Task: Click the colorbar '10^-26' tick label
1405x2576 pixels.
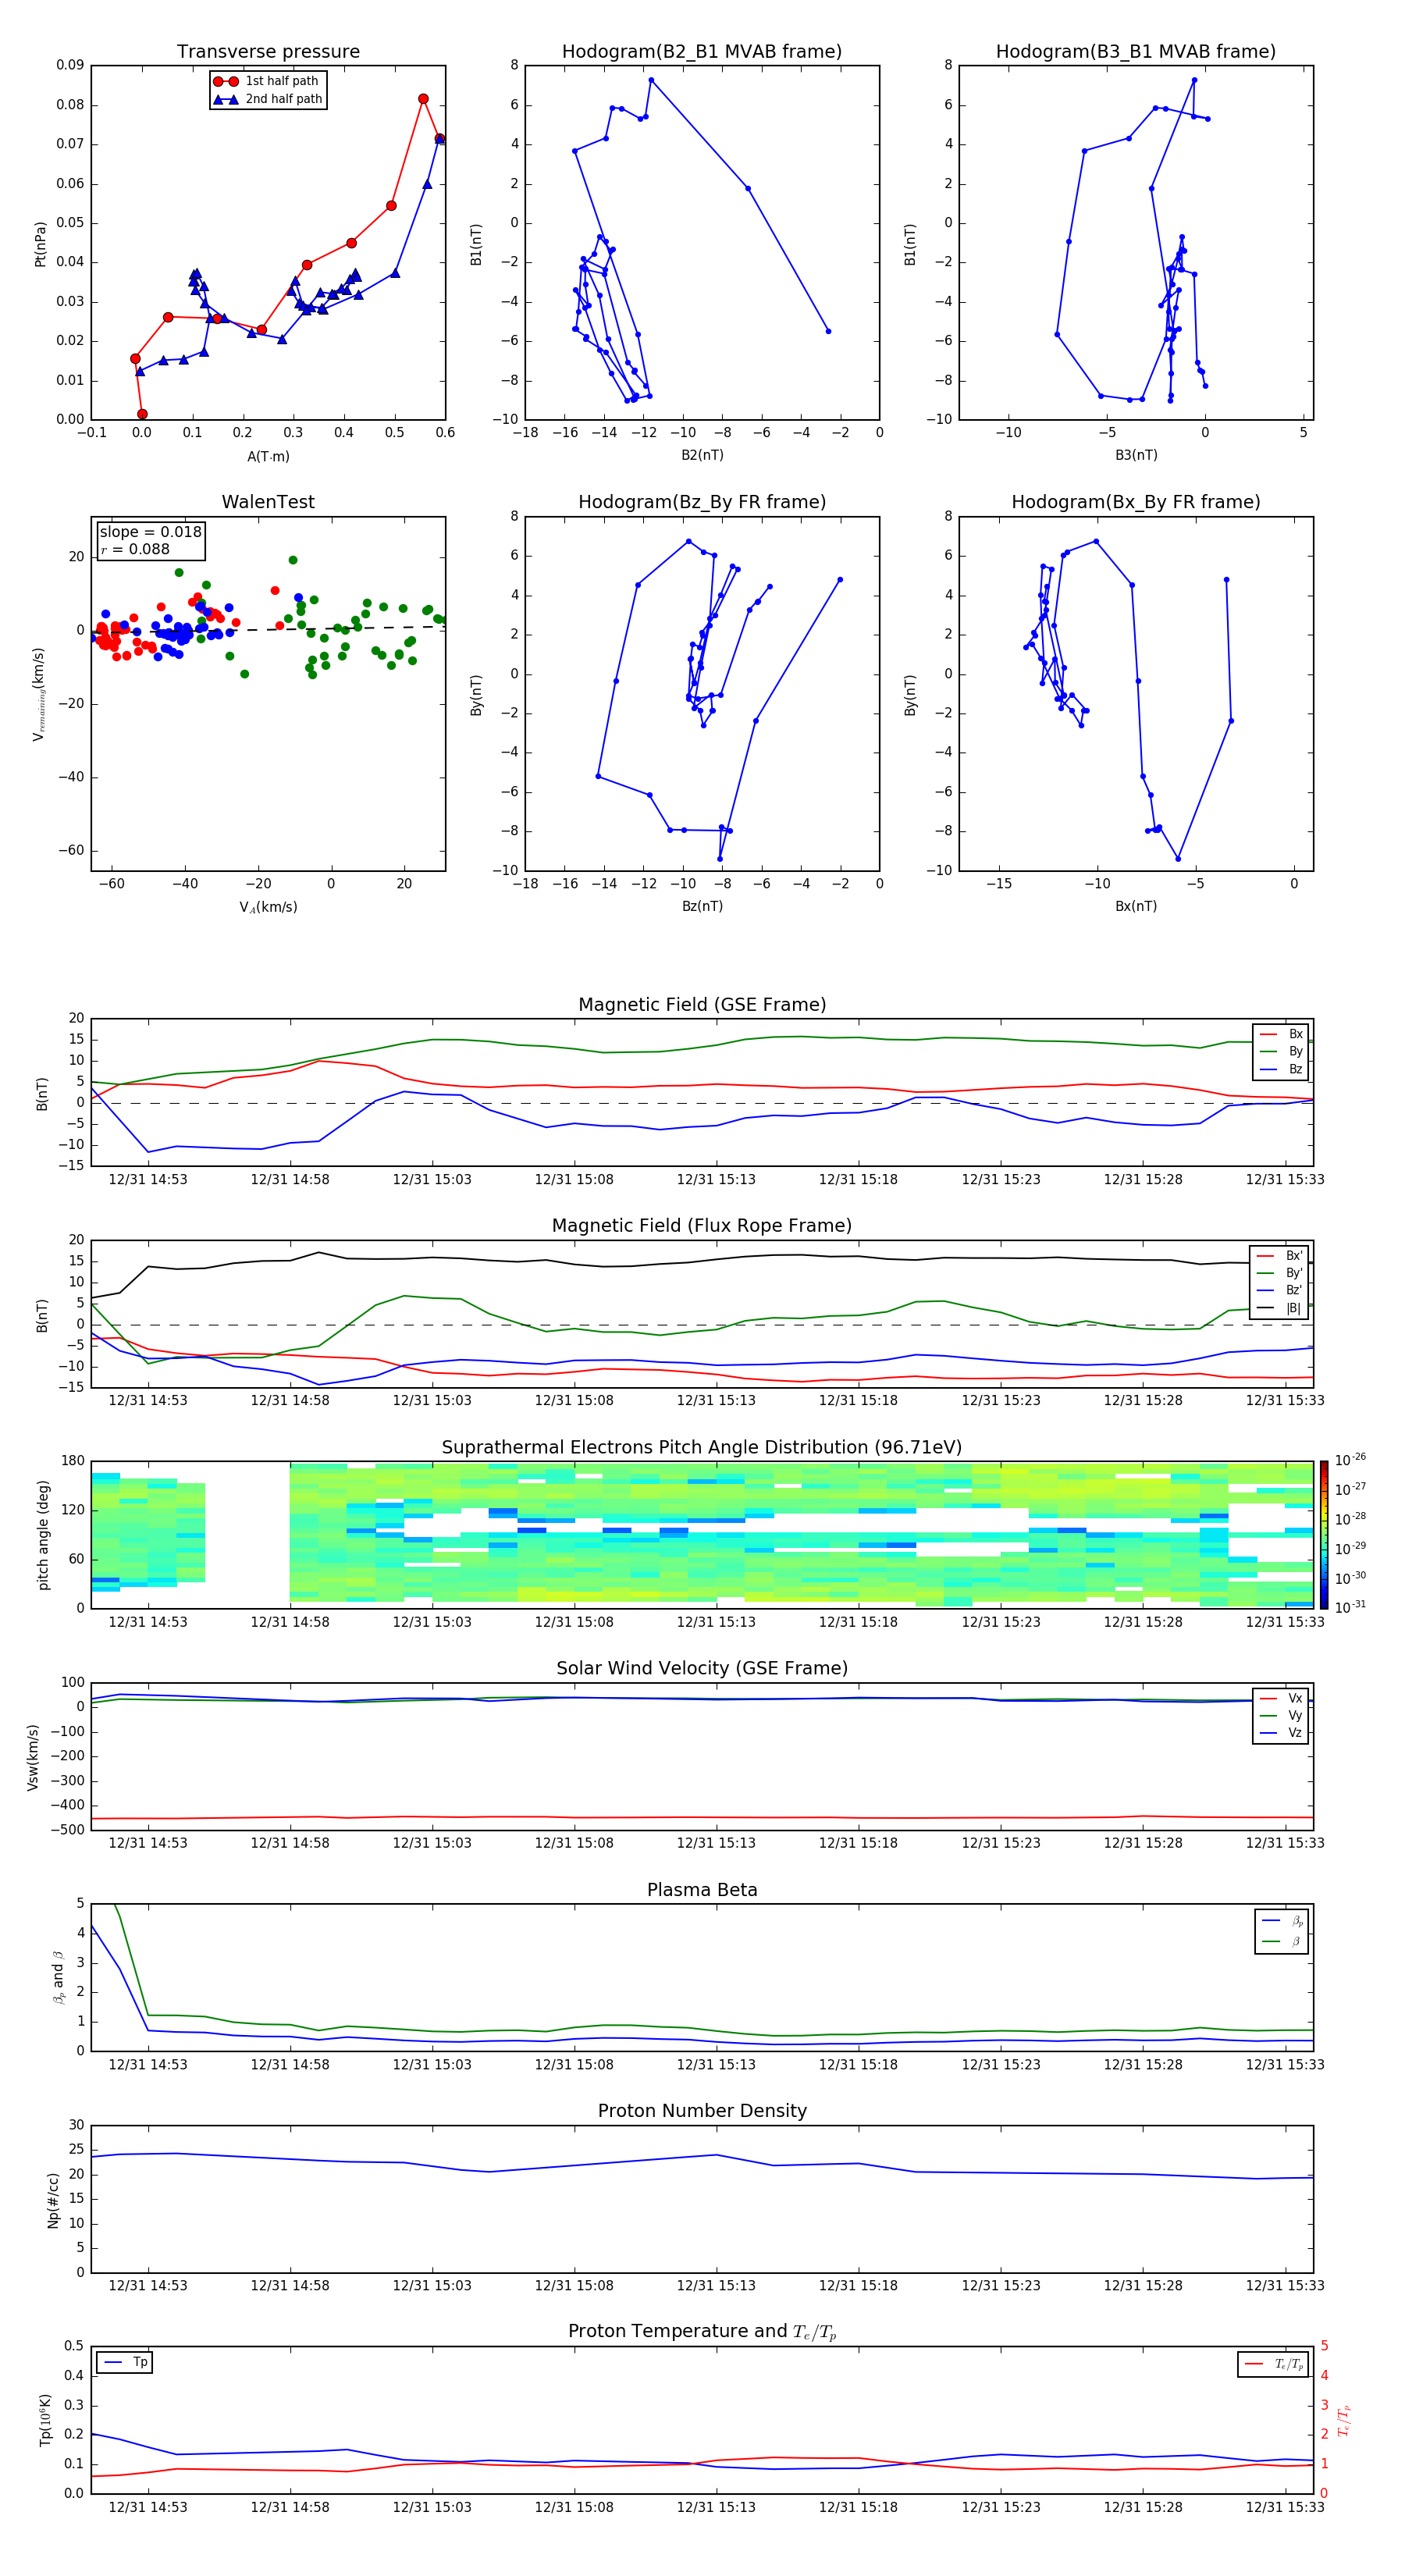Action: pyautogui.click(x=1350, y=1460)
